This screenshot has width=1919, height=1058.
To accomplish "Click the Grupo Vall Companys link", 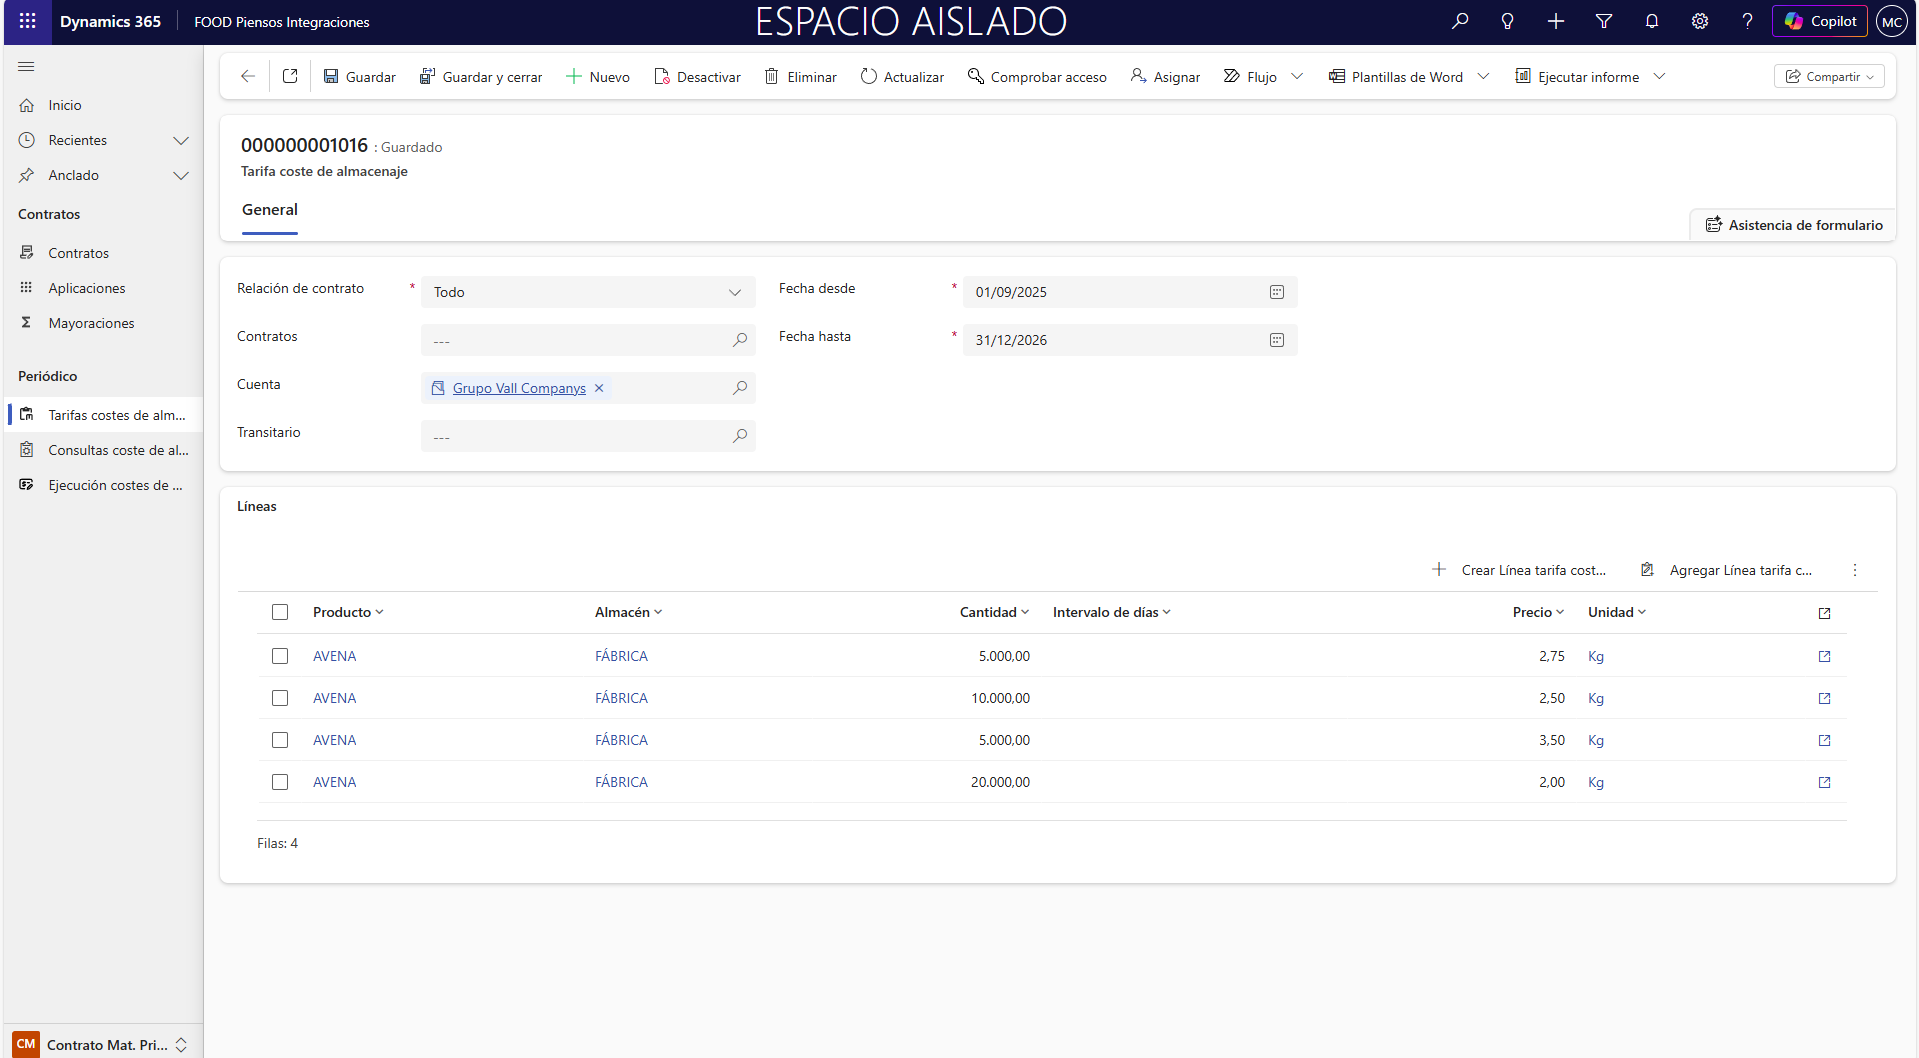I will pos(519,388).
